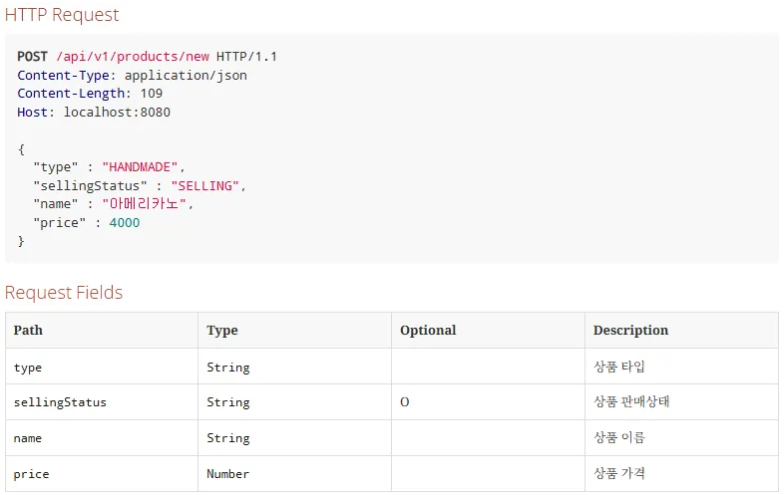This screenshot has width=784, height=495.
Task: Click the 상품 판매상태 description
Action: click(x=632, y=402)
